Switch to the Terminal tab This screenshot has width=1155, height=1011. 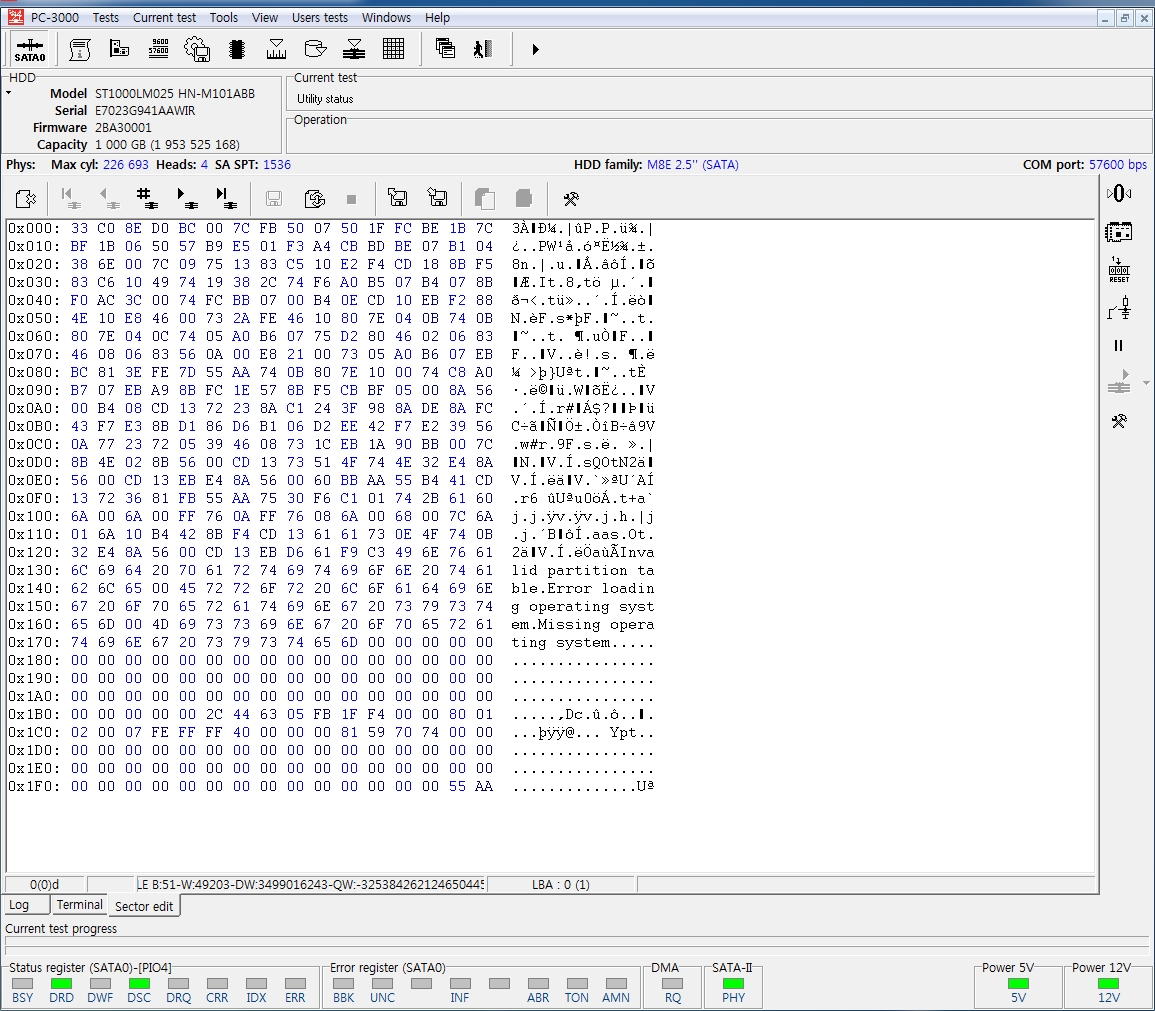coord(79,905)
